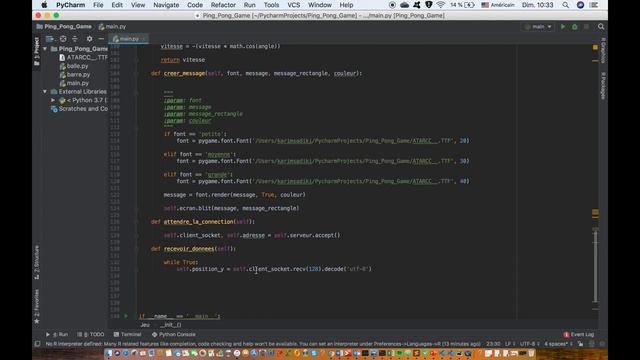
Task: Collapse the Ping_Pong_Game project folder
Action: point(45,49)
